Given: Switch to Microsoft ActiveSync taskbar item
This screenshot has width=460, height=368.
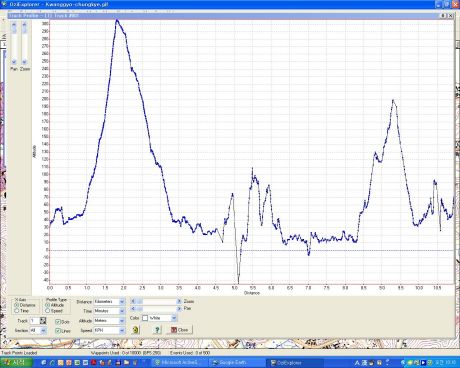Looking at the screenshot, I should [179, 362].
